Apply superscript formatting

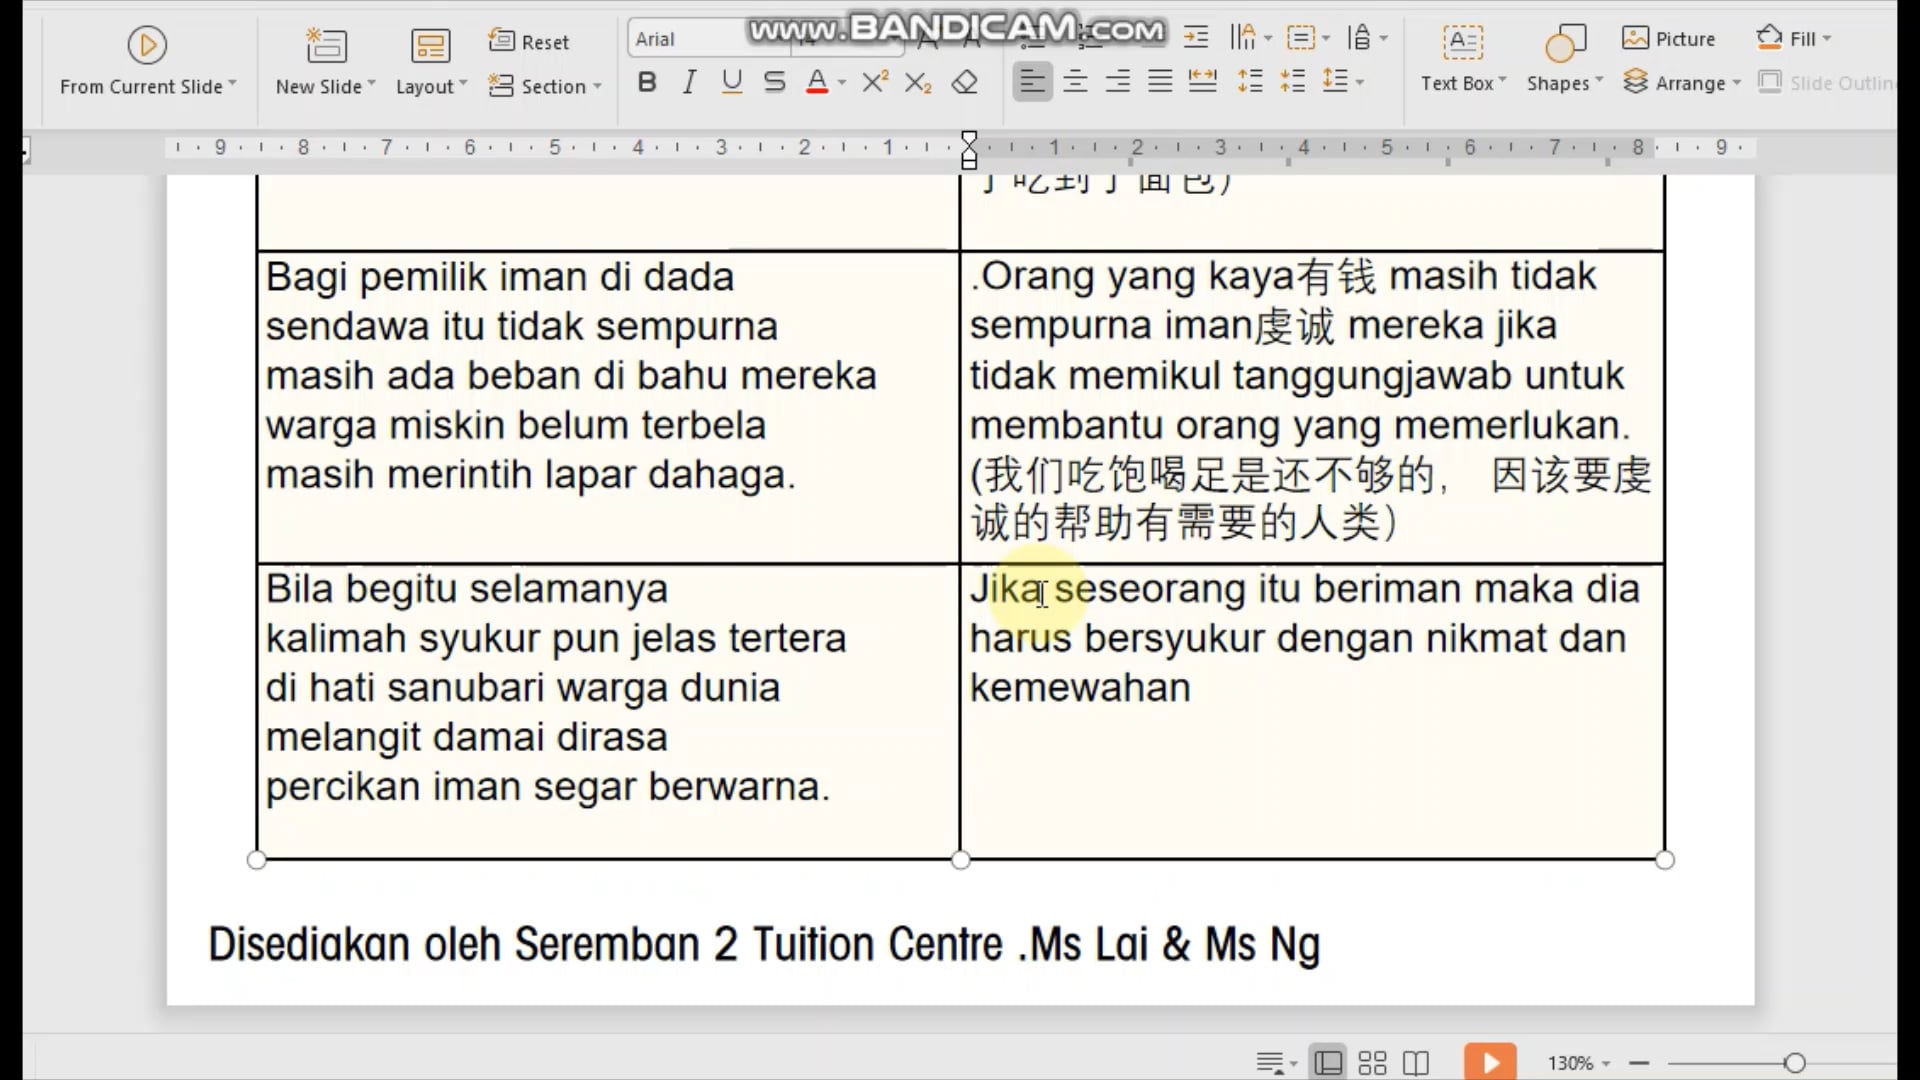874,82
